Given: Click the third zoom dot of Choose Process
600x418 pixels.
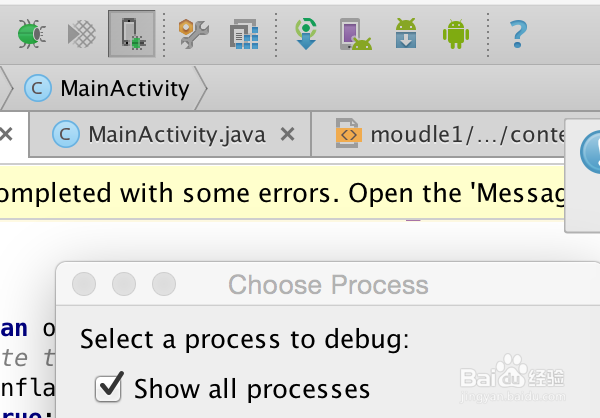Looking at the screenshot, I should tap(162, 284).
